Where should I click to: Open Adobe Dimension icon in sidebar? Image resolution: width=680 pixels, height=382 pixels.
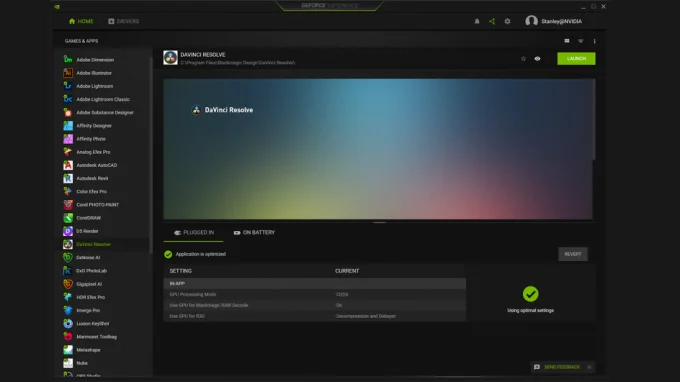(68, 59)
